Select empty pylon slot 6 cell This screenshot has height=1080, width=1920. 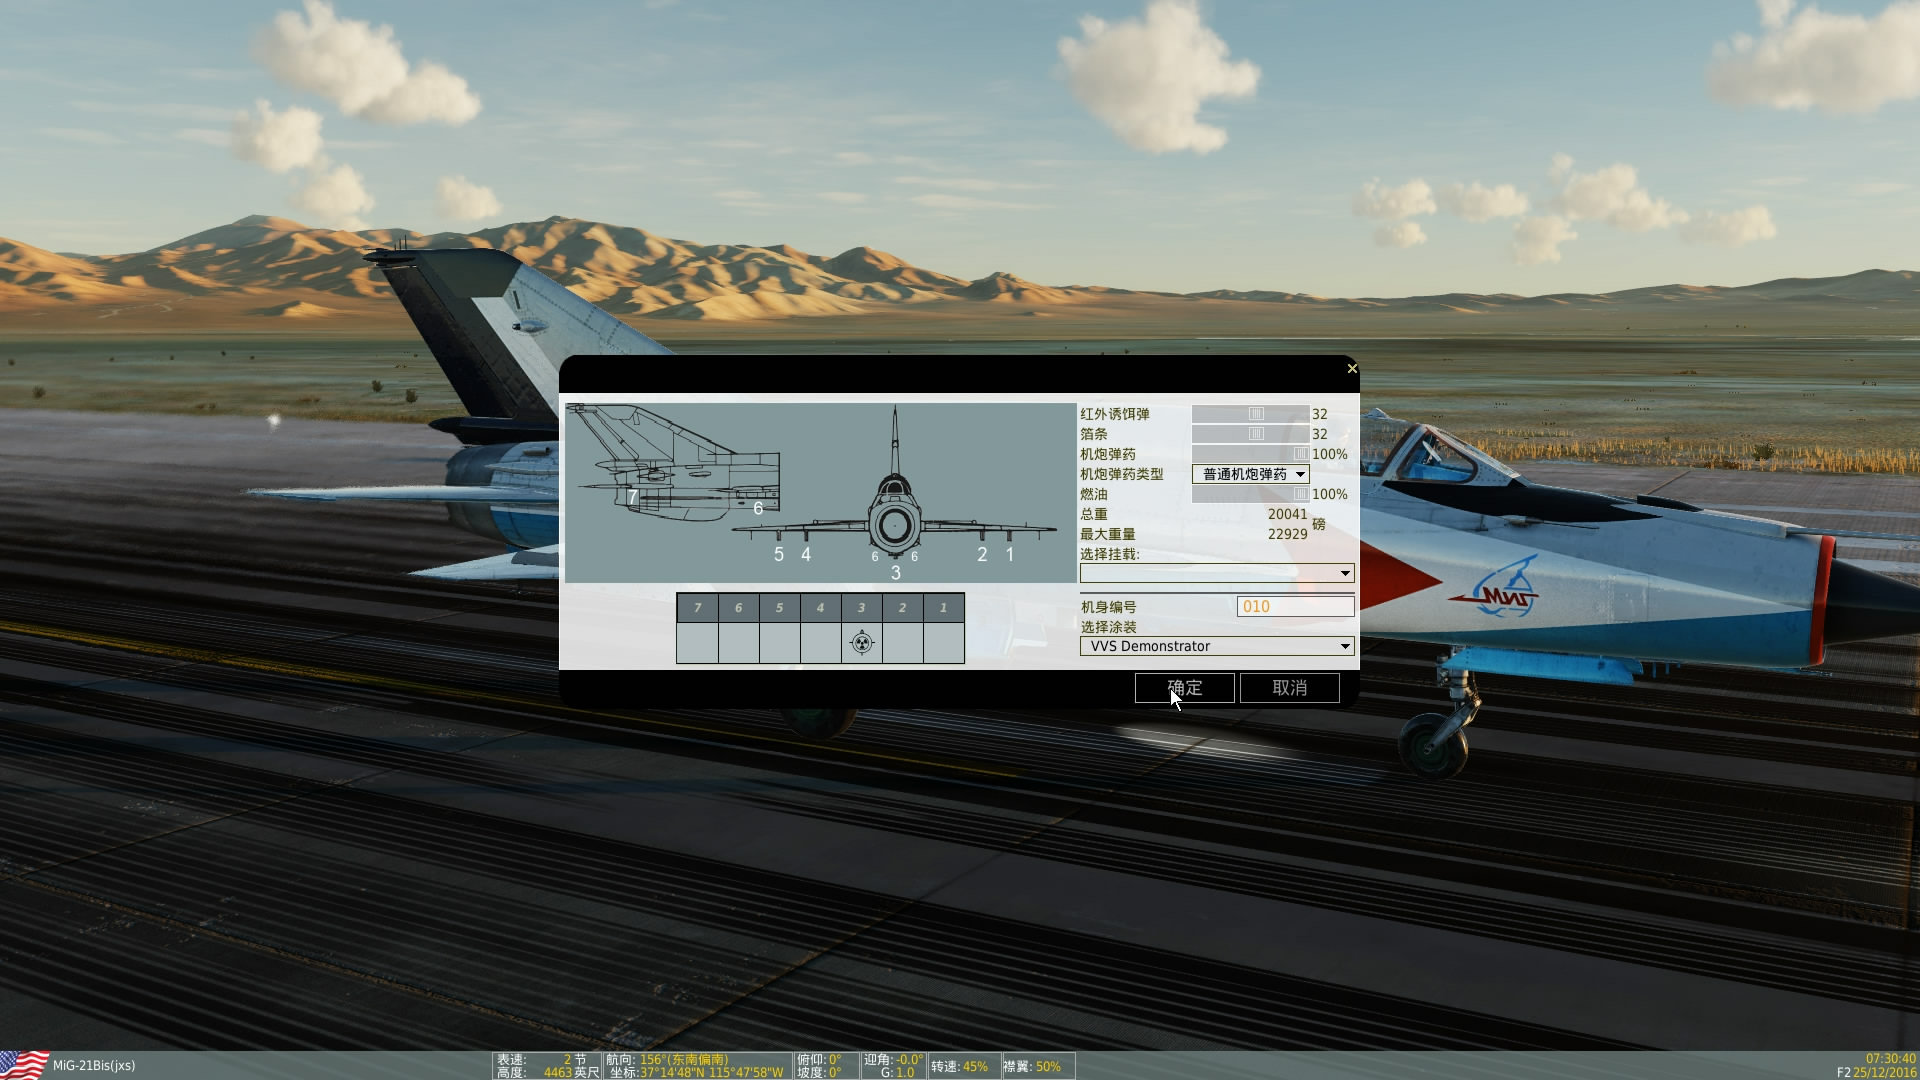tap(738, 643)
